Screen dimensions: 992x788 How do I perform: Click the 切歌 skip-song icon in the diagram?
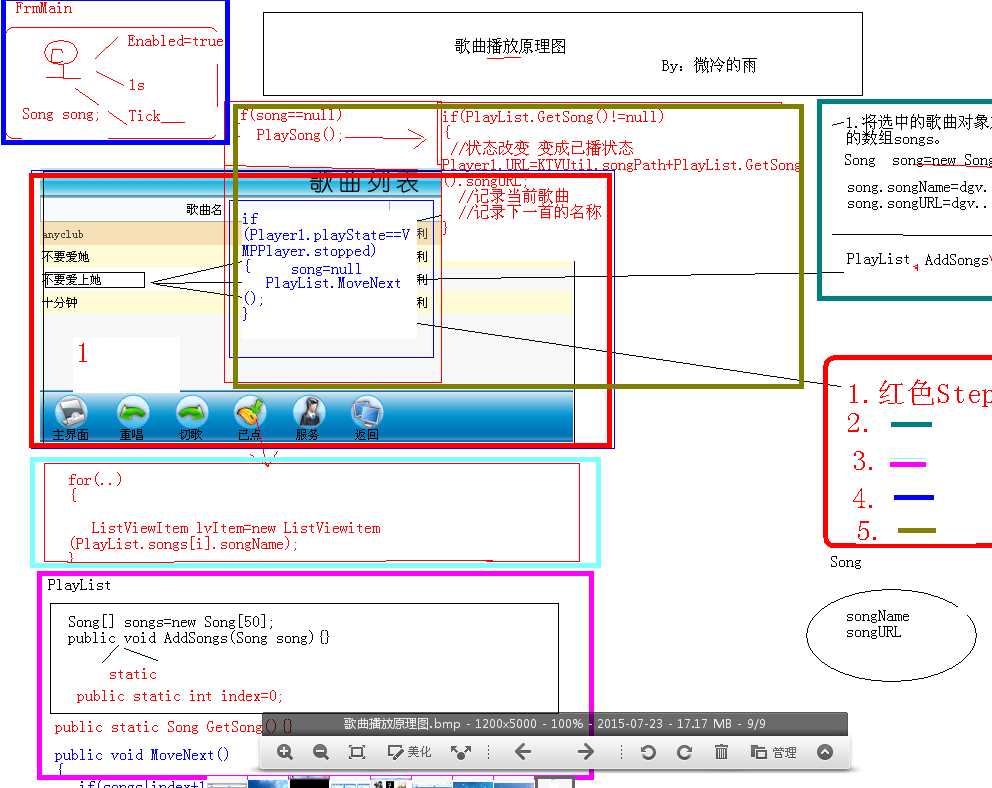[x=191, y=417]
